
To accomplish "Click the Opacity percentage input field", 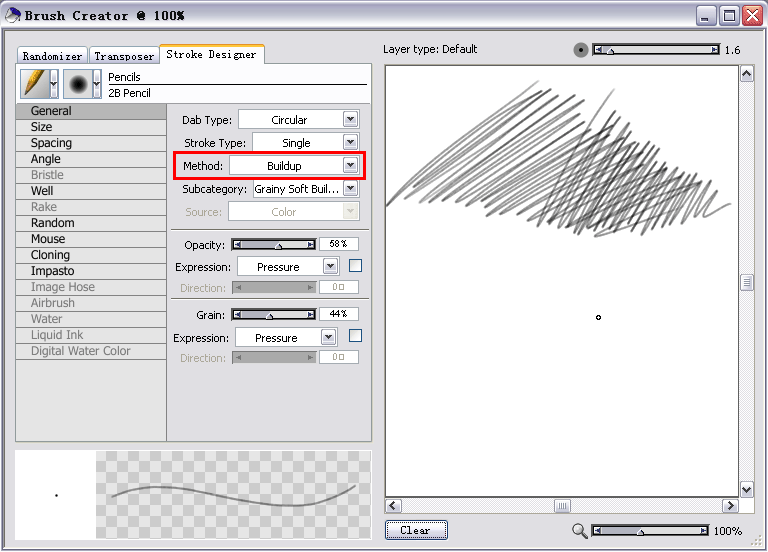I will click(338, 244).
